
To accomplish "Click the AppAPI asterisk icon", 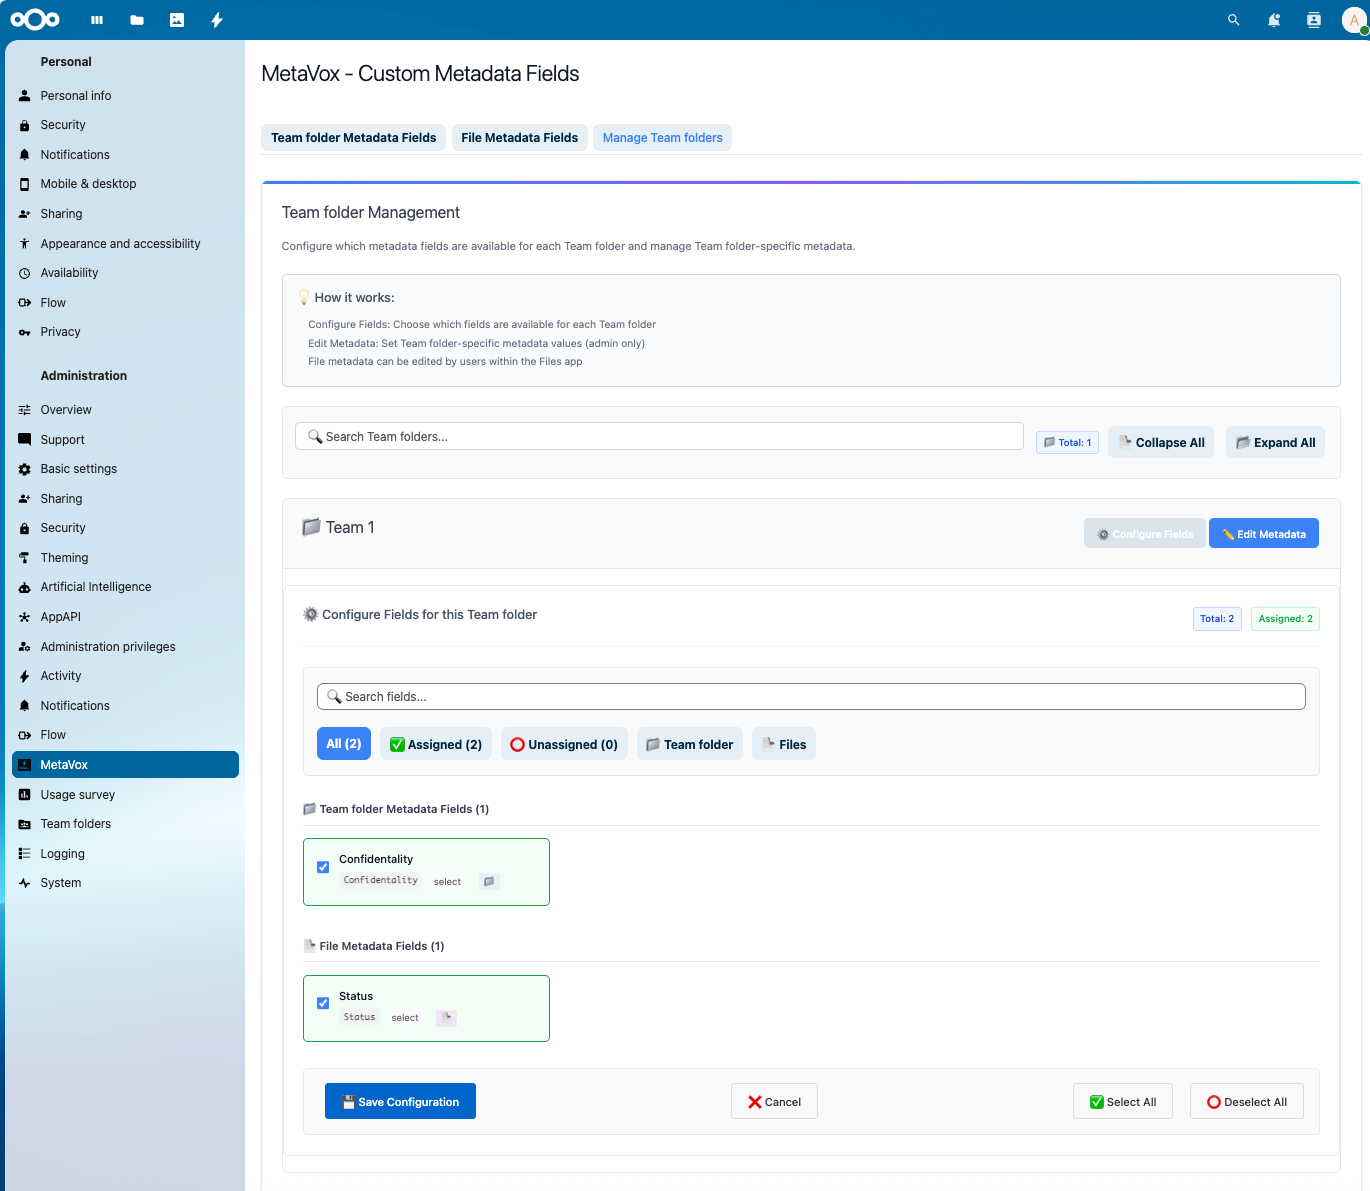I will point(25,617).
